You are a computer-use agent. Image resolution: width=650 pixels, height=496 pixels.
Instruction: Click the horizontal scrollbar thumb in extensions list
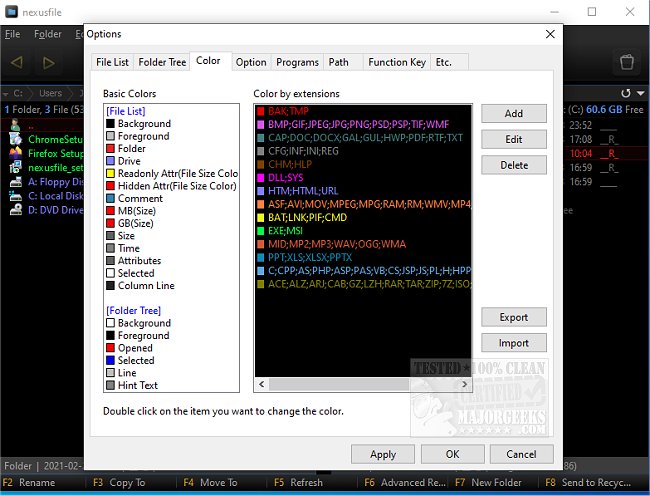click(339, 384)
